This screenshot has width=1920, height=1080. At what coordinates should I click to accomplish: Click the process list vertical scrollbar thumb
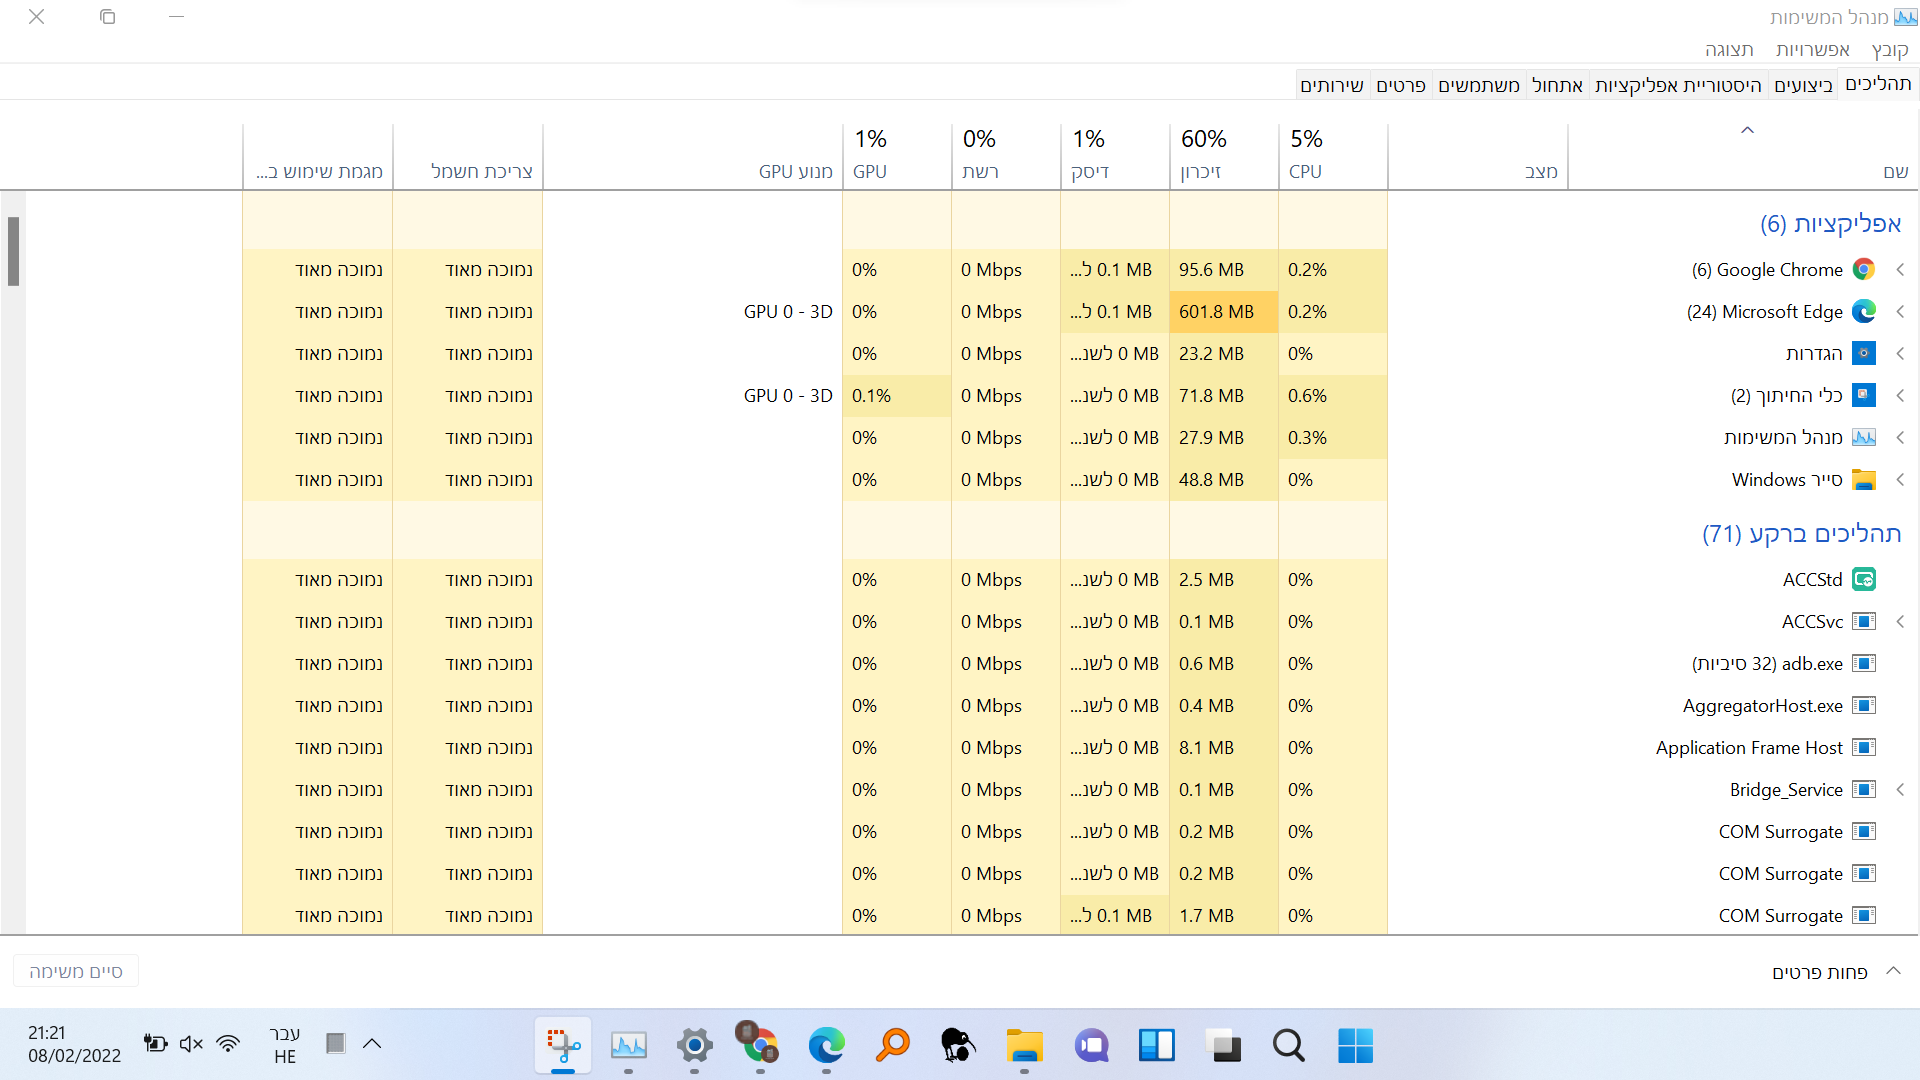[x=13, y=251]
